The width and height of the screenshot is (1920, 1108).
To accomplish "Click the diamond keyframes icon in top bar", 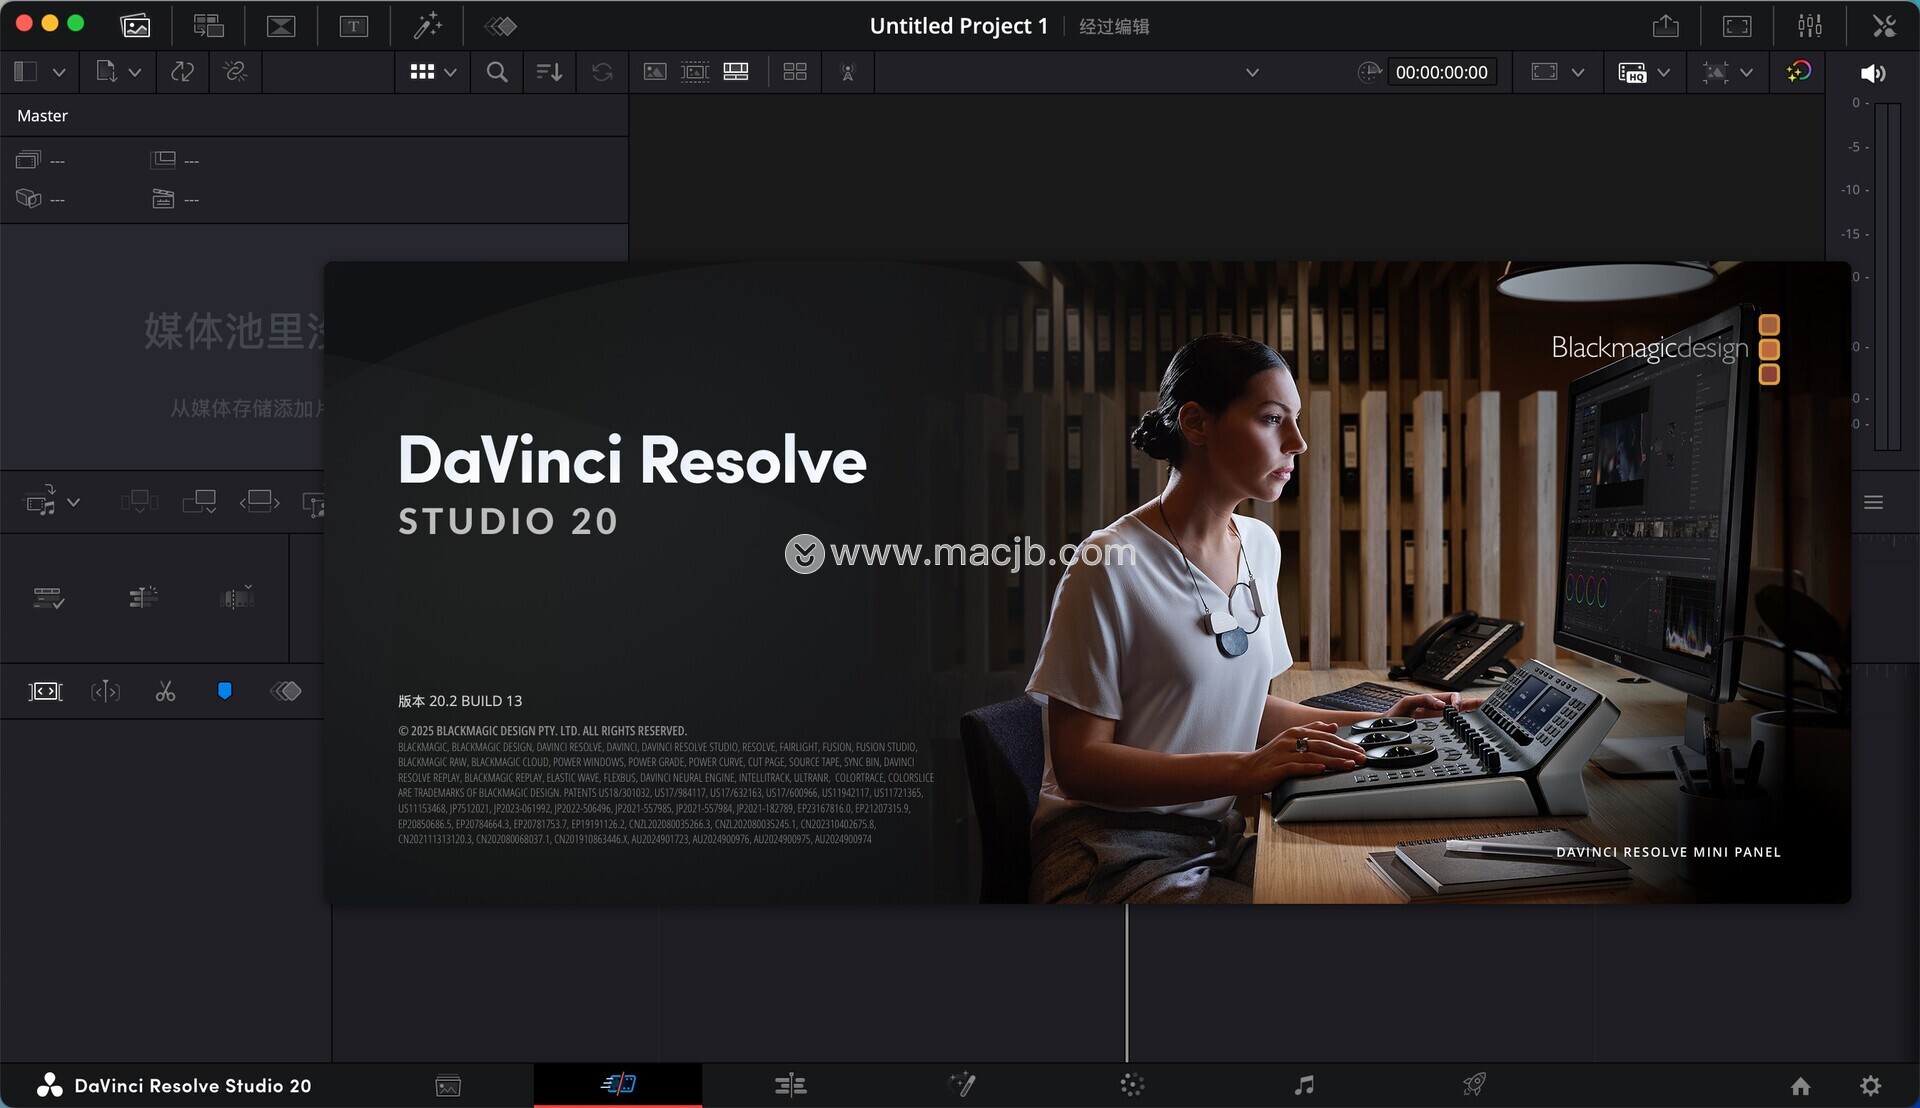I will click(x=501, y=26).
